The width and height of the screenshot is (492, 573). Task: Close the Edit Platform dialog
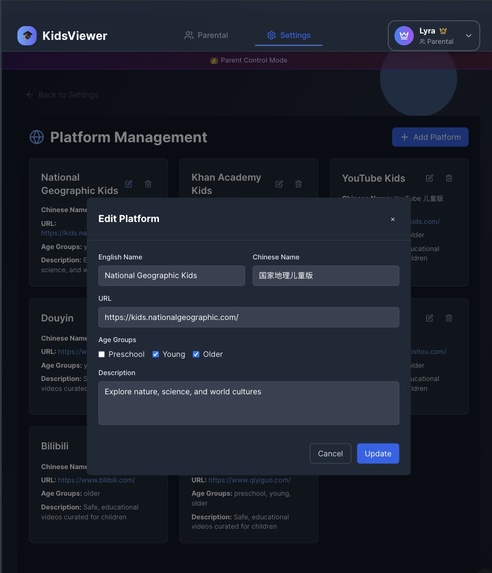tap(393, 219)
